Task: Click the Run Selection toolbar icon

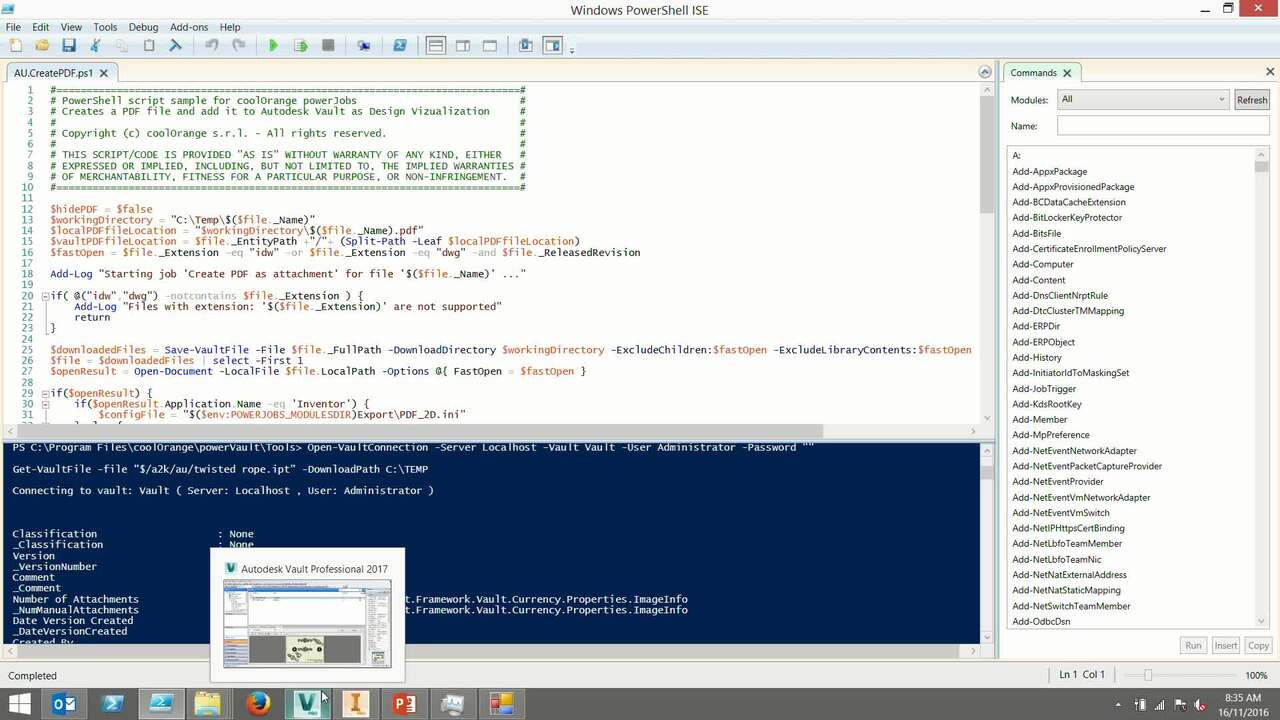Action: click(300, 46)
